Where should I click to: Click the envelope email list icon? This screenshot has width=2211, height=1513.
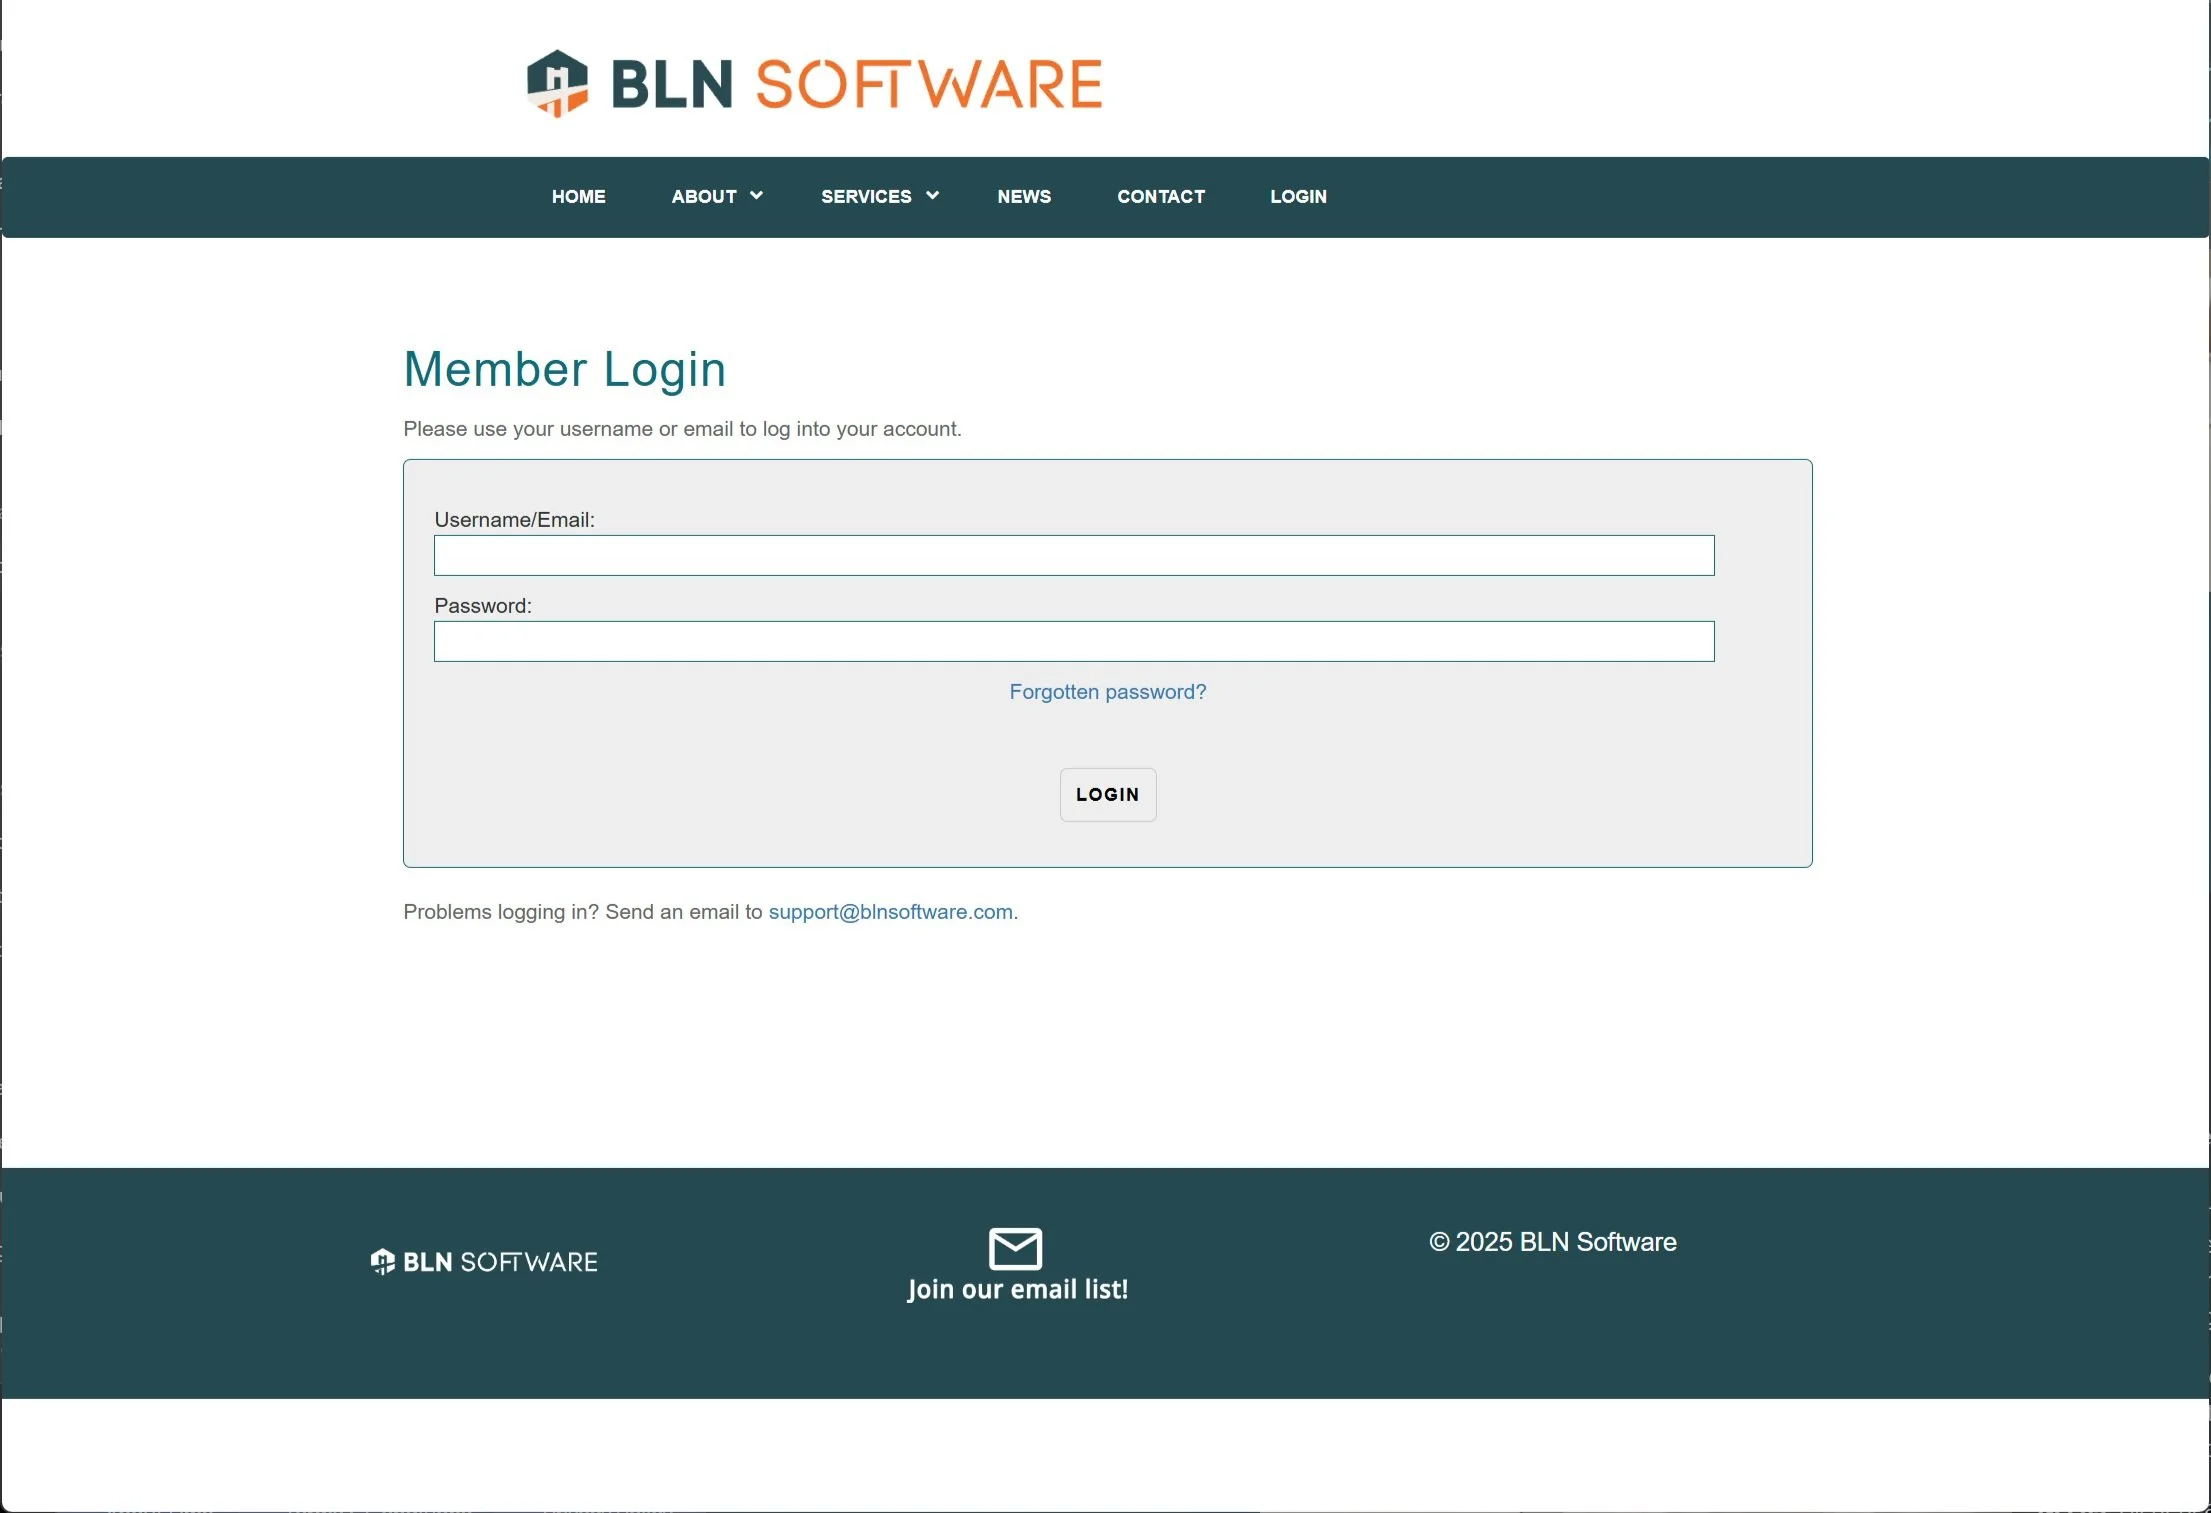click(1015, 1248)
